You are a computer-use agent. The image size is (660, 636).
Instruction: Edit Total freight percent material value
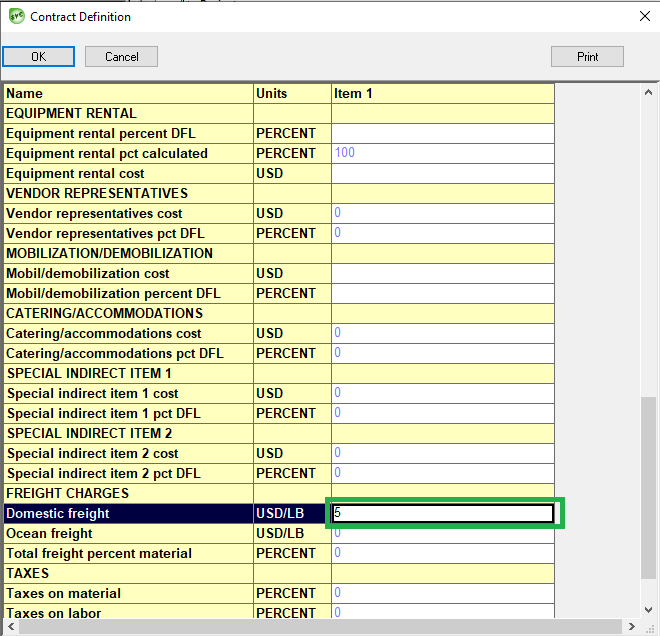point(443,553)
